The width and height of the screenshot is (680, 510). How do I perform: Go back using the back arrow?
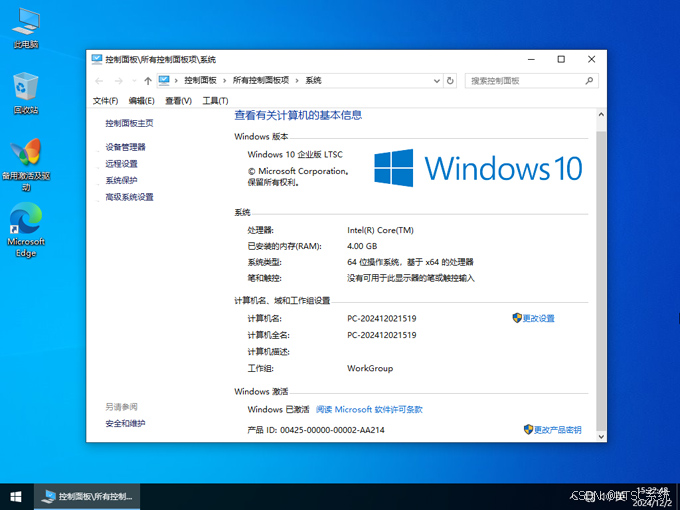(x=99, y=81)
